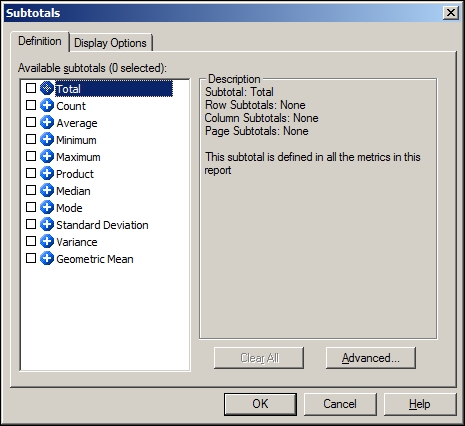Click the Geometric Mean plus icon

click(47, 258)
